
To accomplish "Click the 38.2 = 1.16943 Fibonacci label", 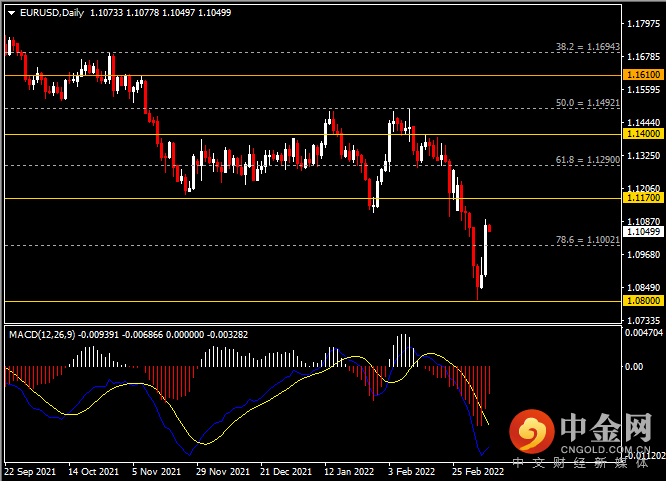I will coord(586,47).
